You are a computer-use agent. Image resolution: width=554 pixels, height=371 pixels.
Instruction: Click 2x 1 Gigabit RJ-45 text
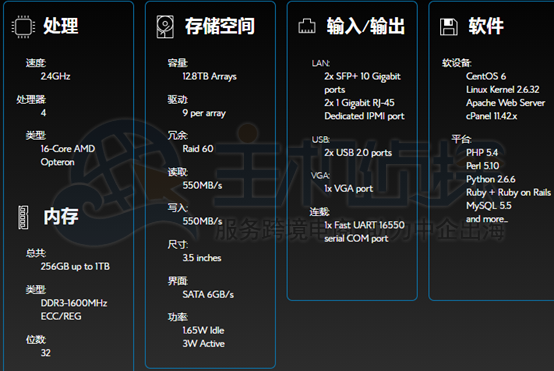point(359,103)
